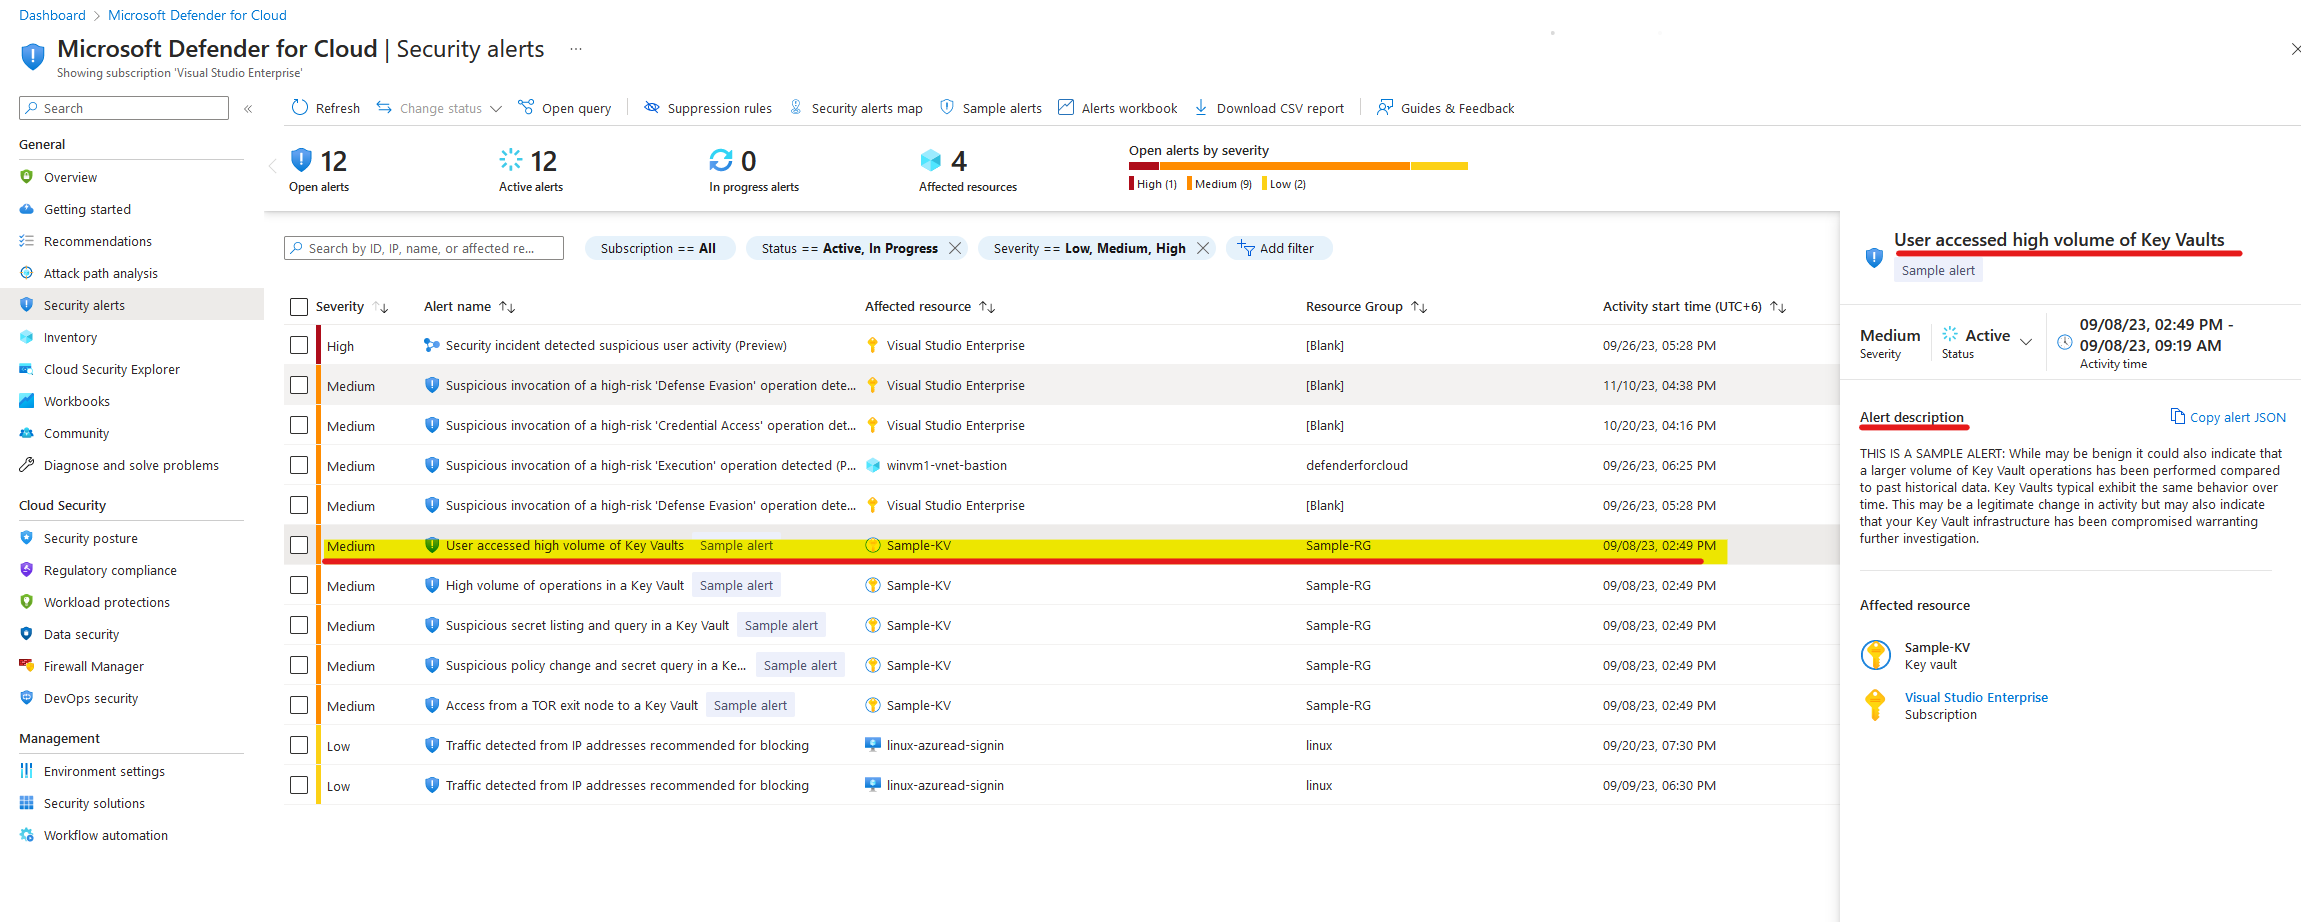Click the Download CSV report icon
Screen dimensions: 2301x922
click(1201, 107)
